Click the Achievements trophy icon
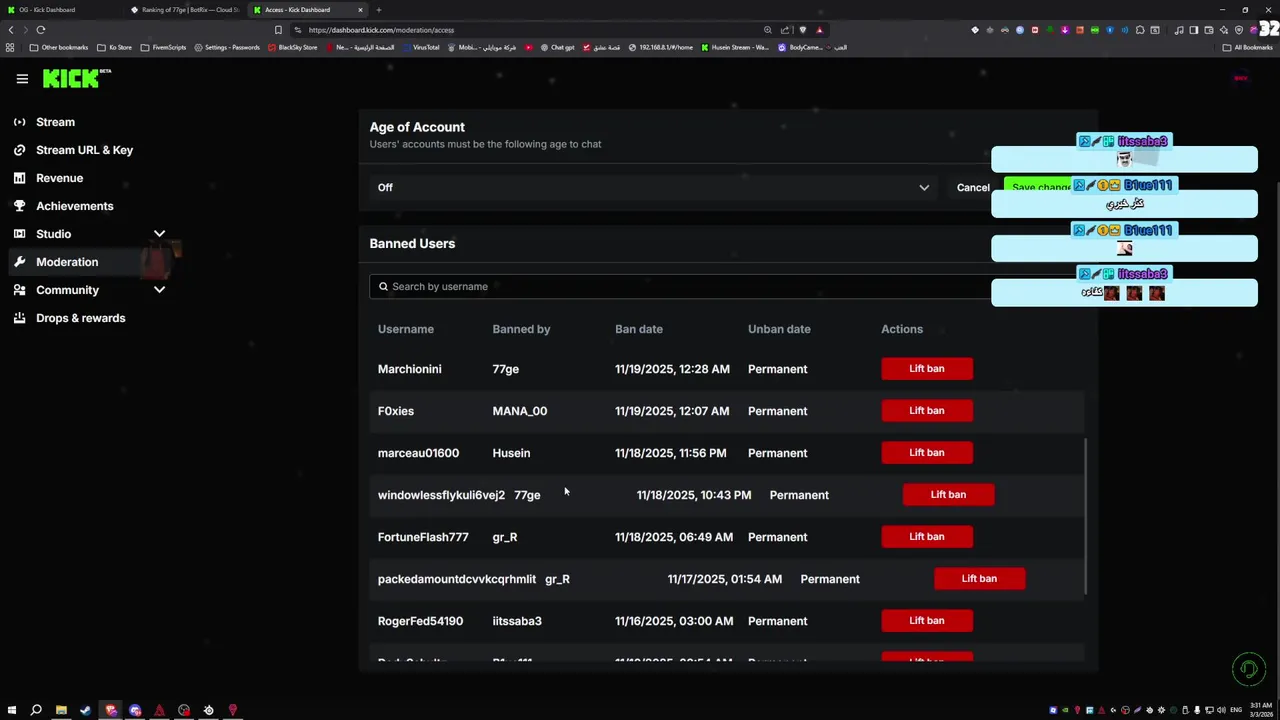The width and height of the screenshot is (1280, 720). point(19,206)
